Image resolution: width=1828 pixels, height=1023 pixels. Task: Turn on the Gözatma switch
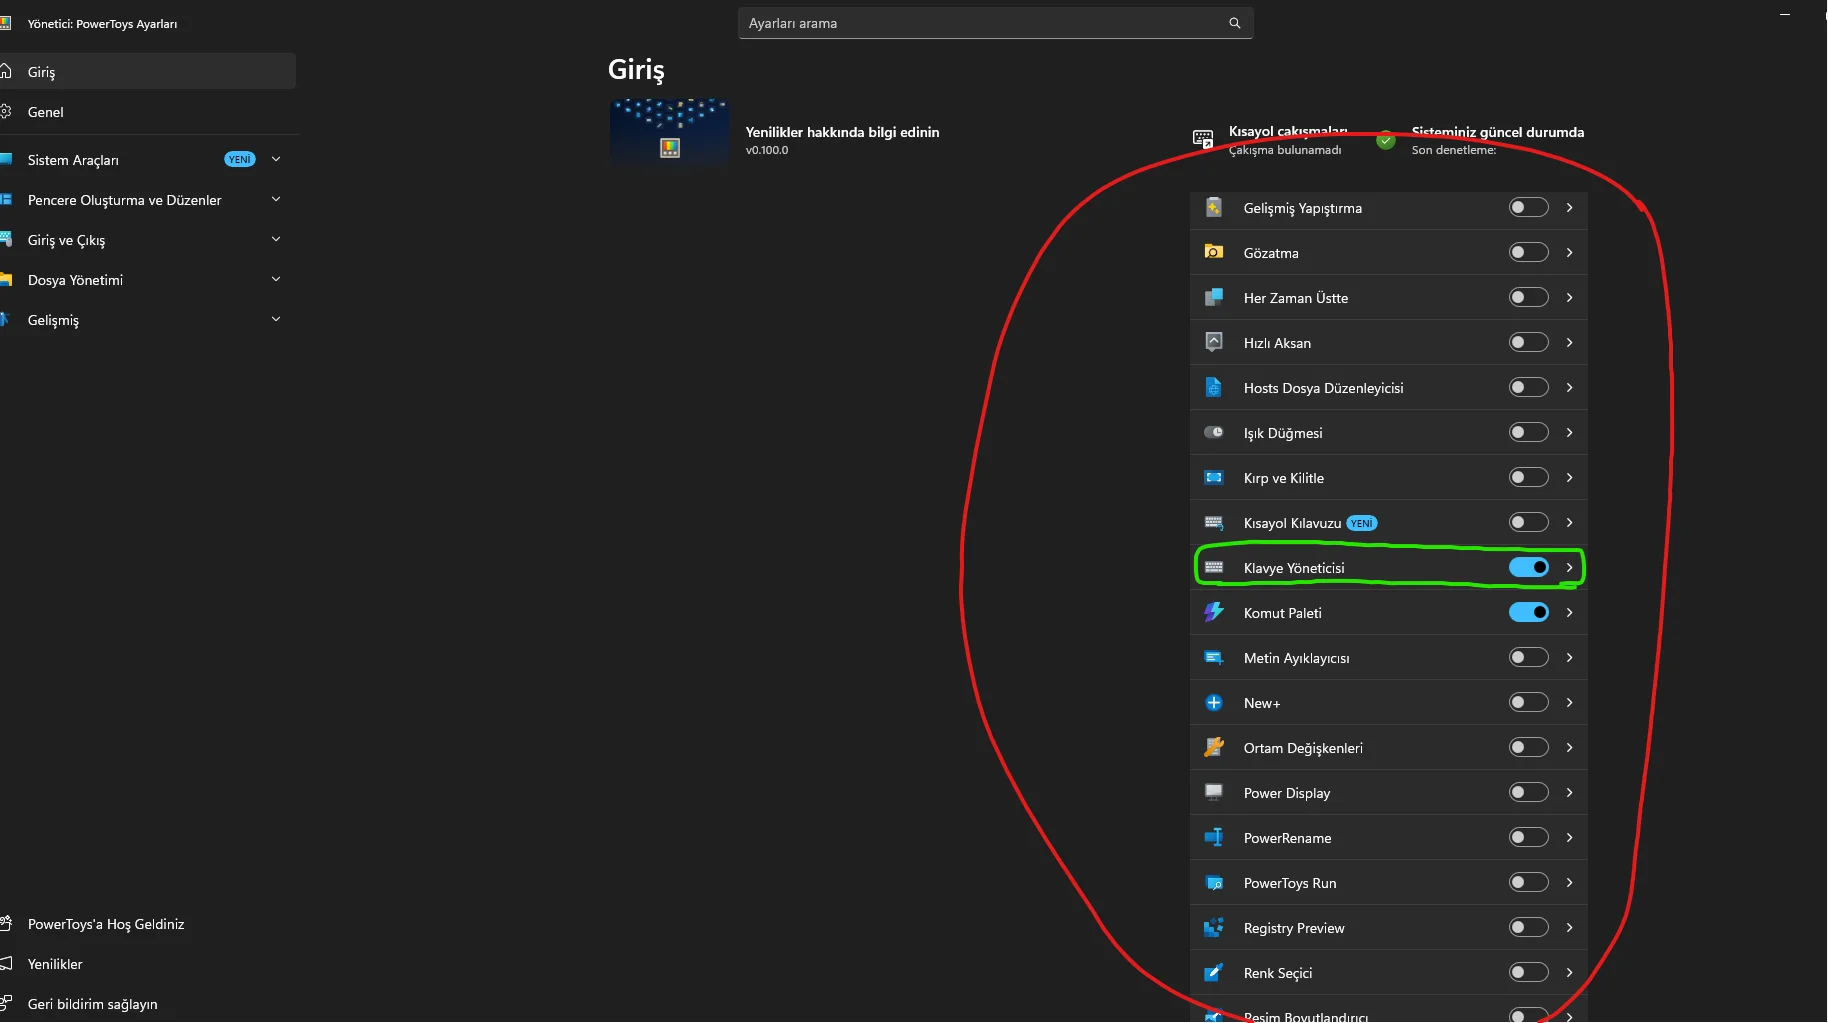[x=1528, y=252]
